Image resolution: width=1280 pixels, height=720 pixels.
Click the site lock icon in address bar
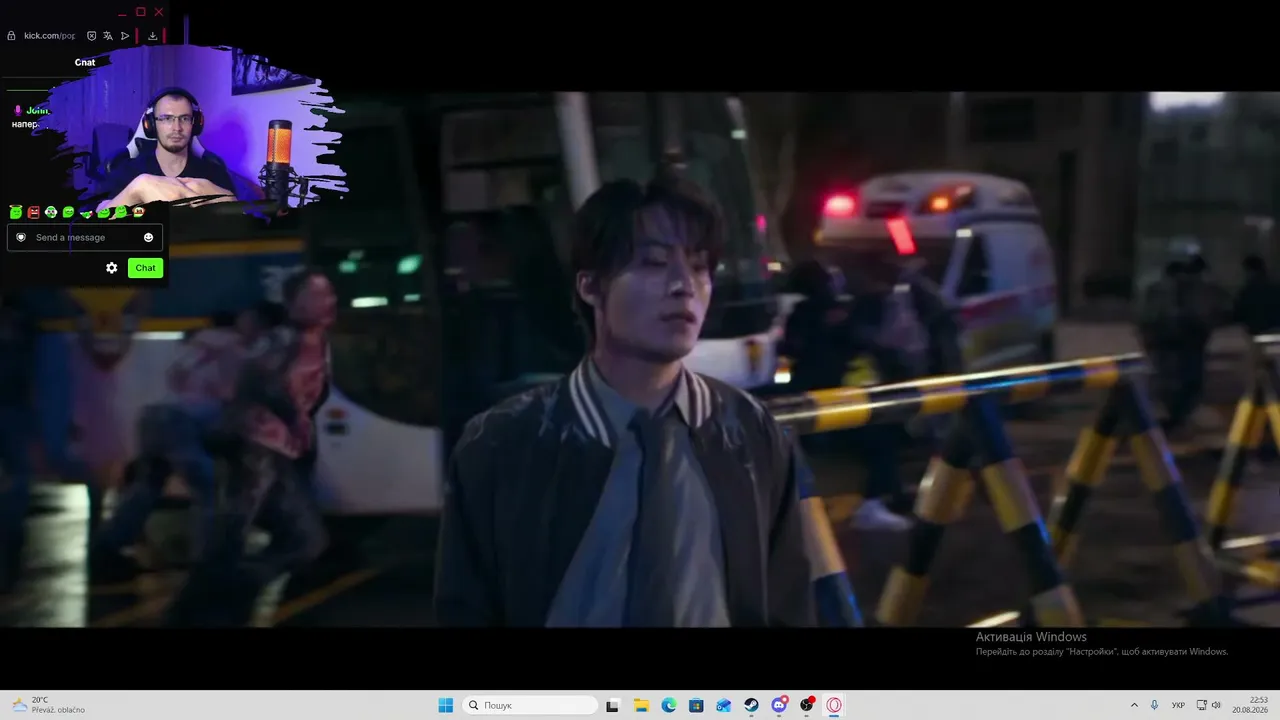(x=11, y=36)
